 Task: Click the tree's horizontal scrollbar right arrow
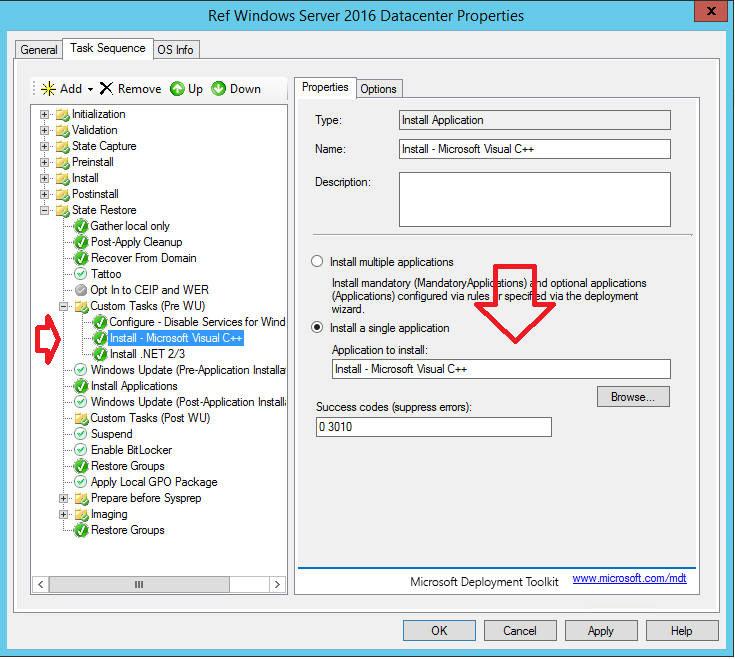point(277,584)
